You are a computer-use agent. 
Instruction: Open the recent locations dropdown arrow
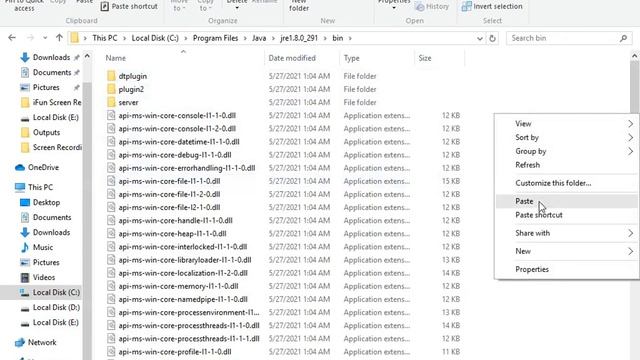pyautogui.click(x=45, y=38)
